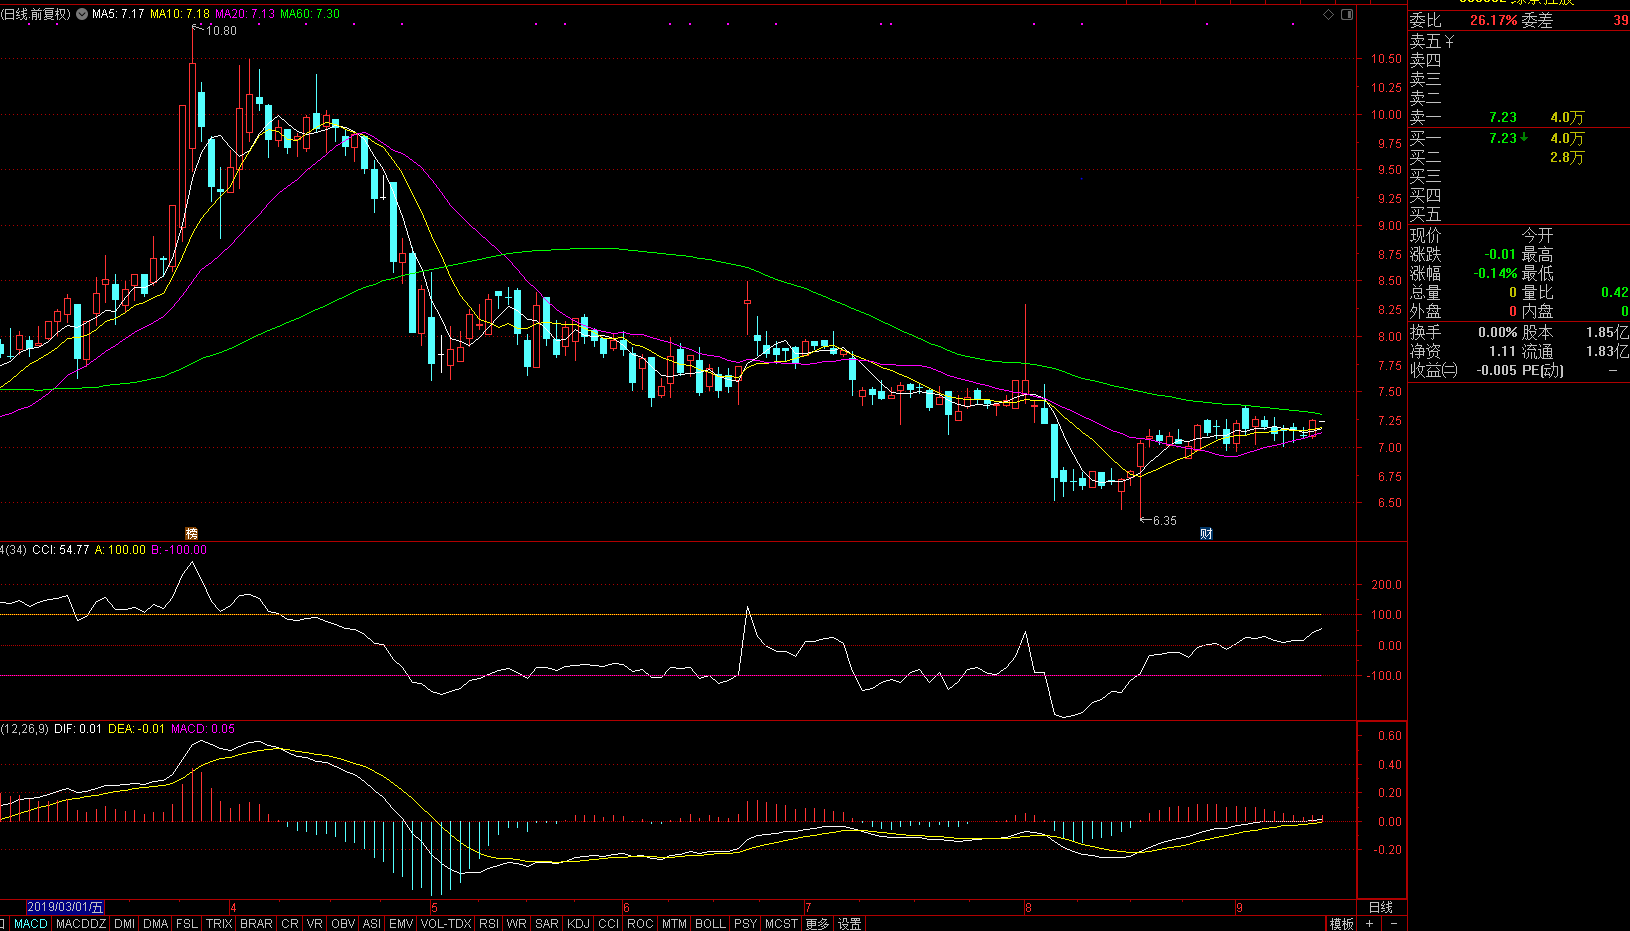This screenshot has width=1630, height=931.
Task: Click the plus zoom-in button
Action: coord(1370,924)
